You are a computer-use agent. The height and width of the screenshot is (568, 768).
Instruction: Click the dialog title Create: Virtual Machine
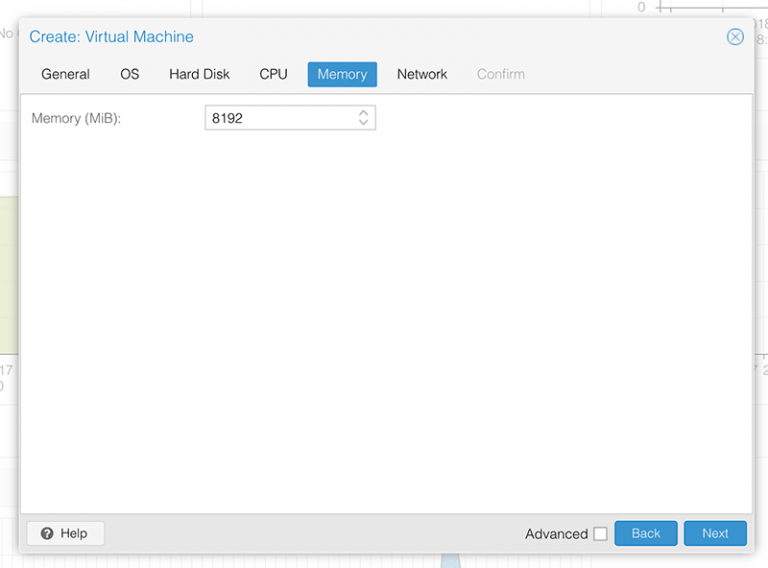pyautogui.click(x=111, y=37)
